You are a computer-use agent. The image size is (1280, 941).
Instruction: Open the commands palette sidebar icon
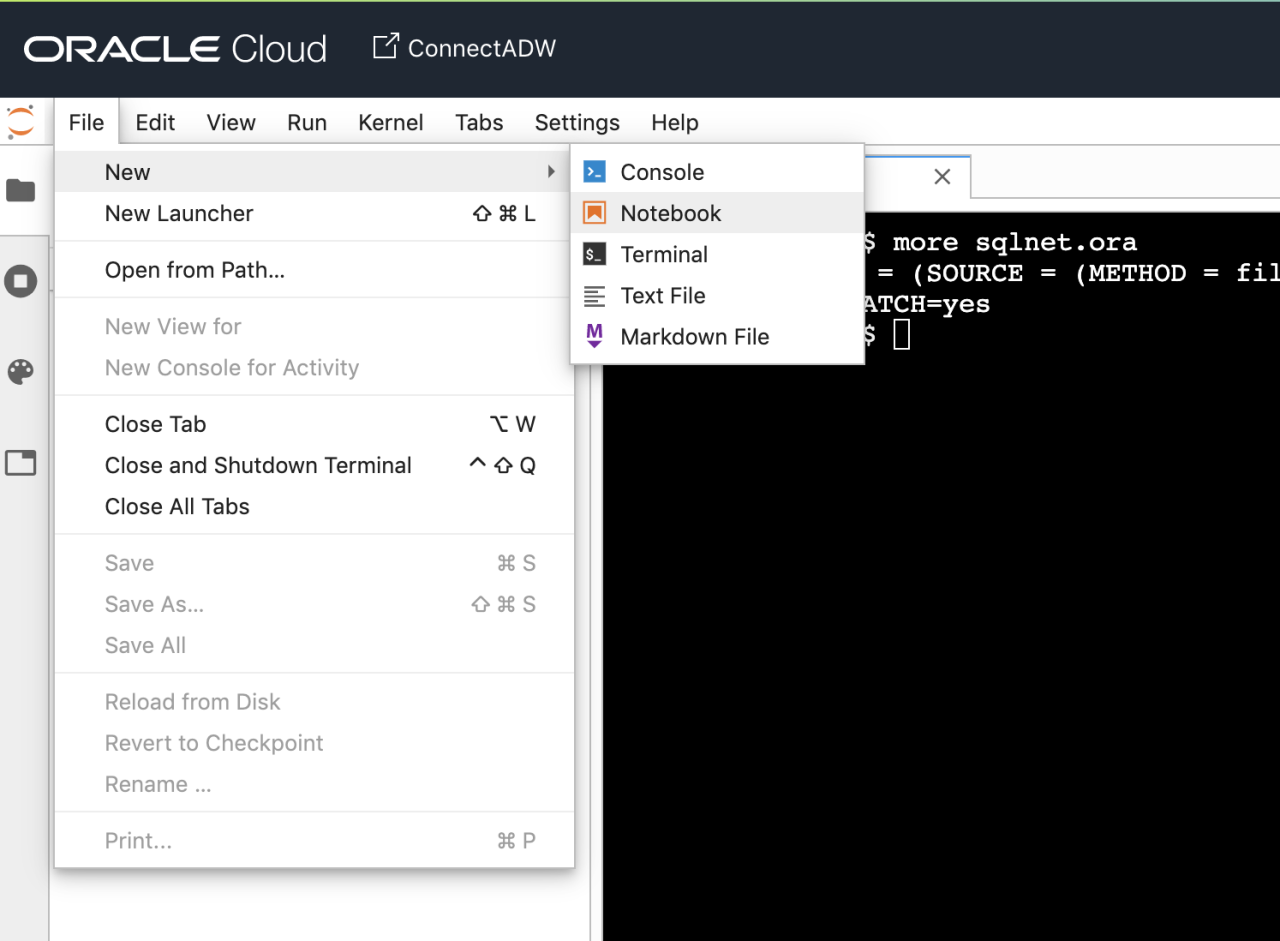pos(21,372)
